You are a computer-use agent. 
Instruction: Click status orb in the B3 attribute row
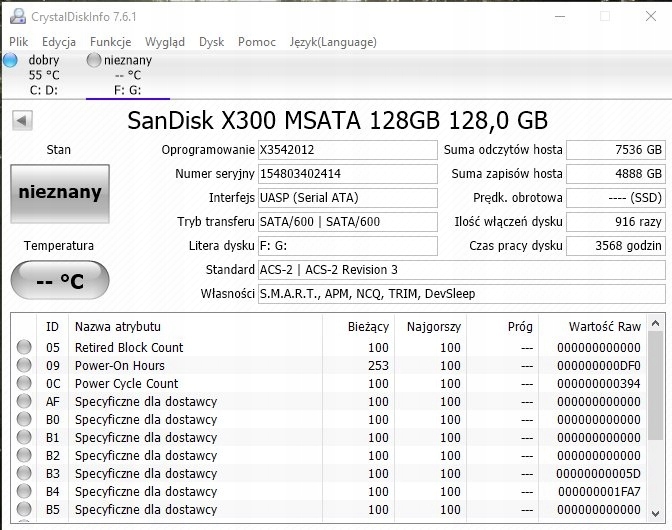(x=24, y=473)
